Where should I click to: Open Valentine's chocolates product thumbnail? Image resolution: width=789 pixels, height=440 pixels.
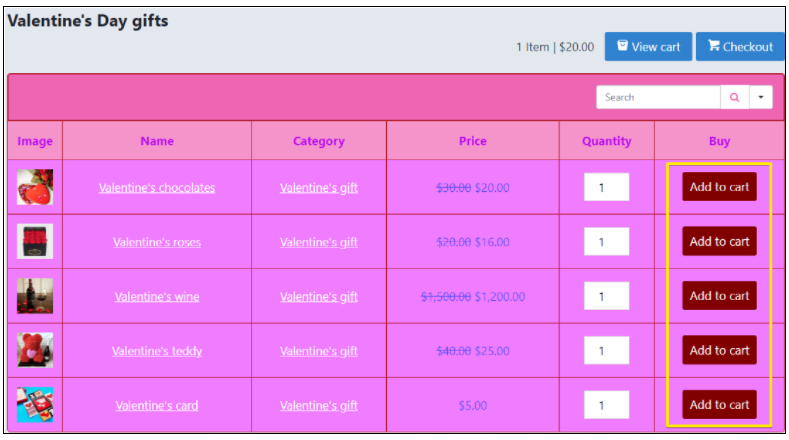tap(35, 187)
